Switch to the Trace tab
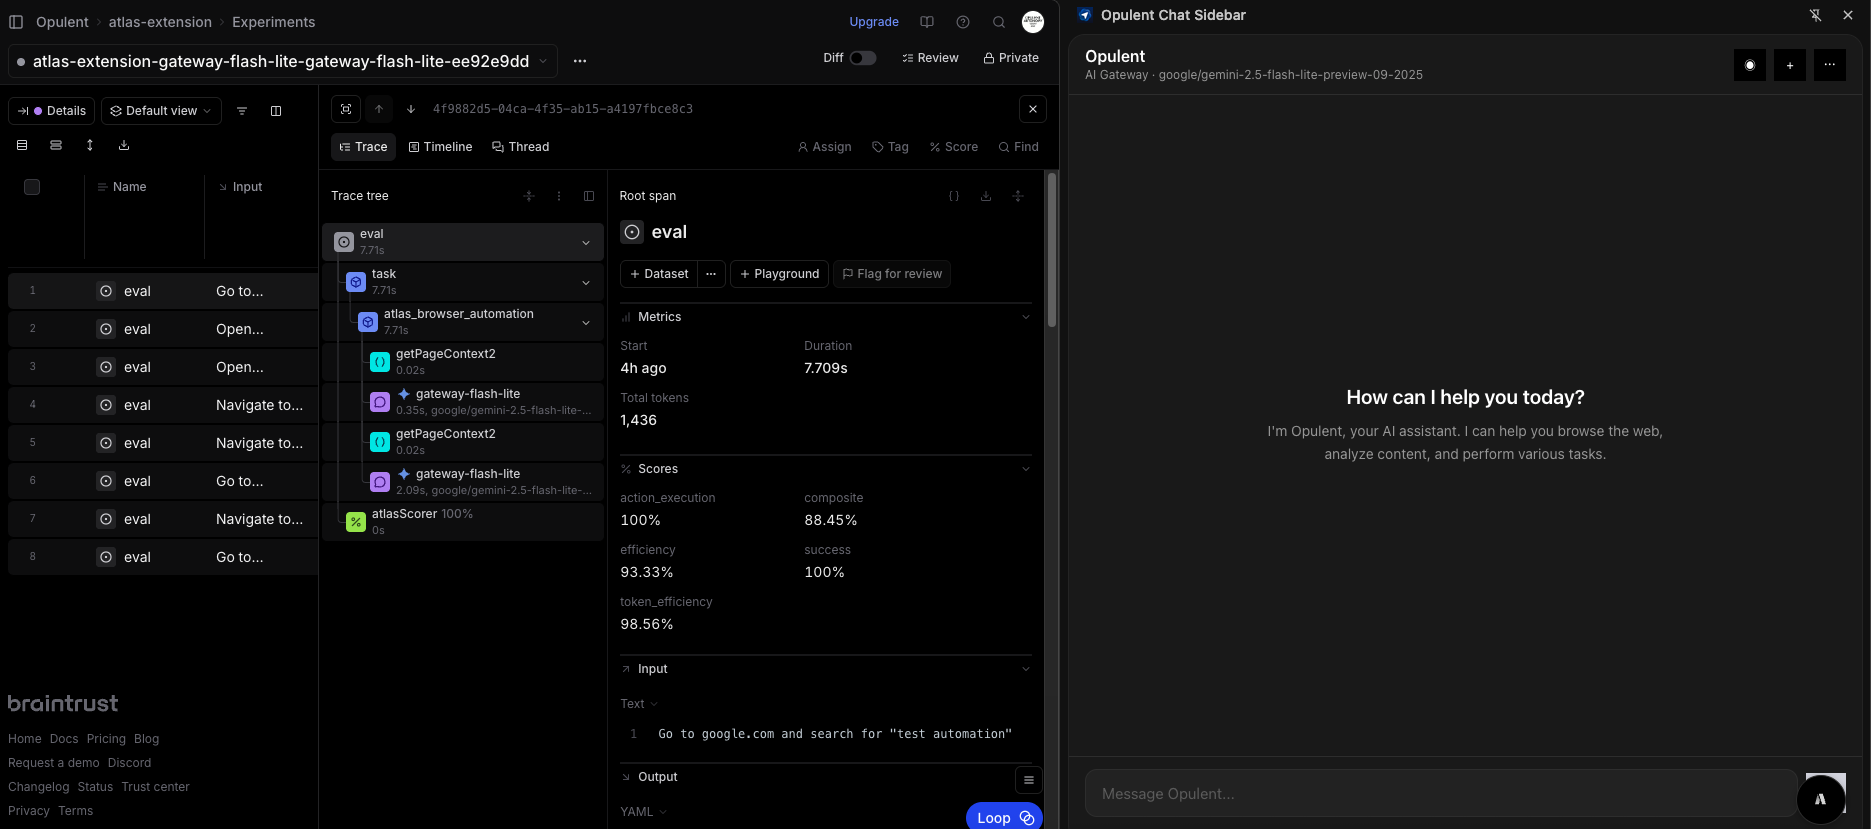The height and width of the screenshot is (829, 1871). tap(363, 147)
